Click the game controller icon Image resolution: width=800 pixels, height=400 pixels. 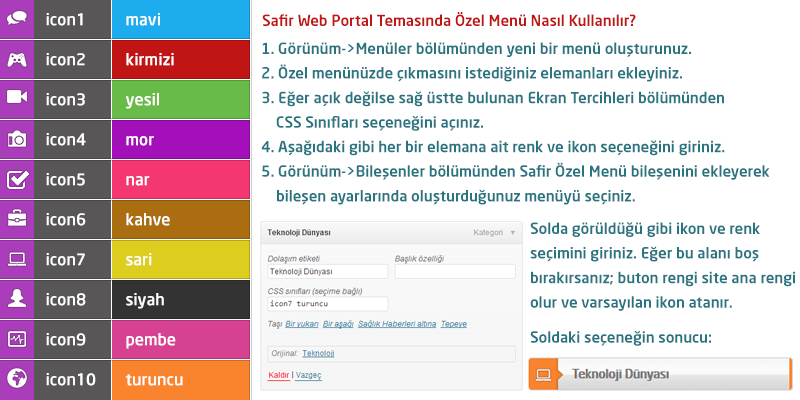17,58
